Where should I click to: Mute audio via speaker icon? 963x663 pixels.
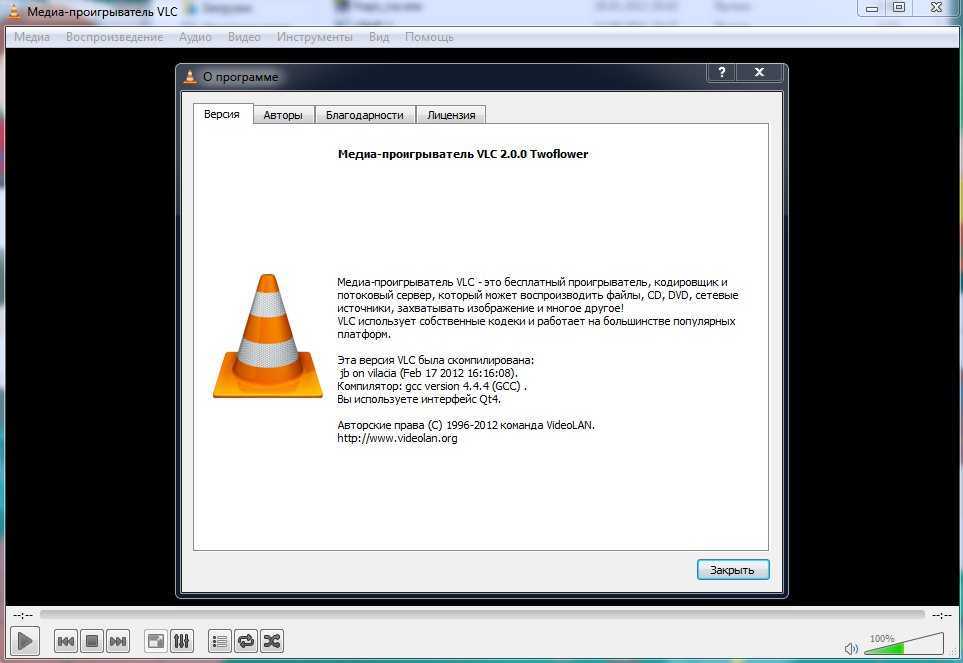click(x=851, y=648)
